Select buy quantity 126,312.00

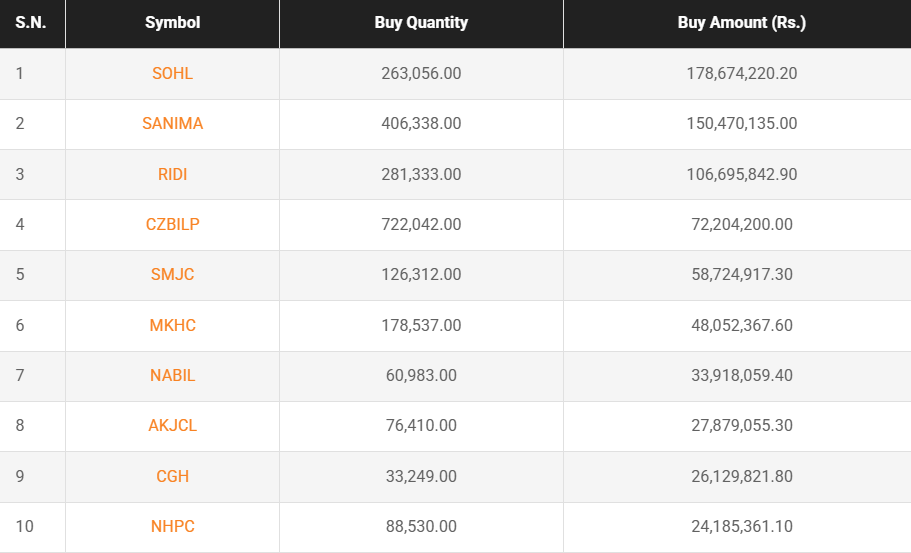coord(421,274)
